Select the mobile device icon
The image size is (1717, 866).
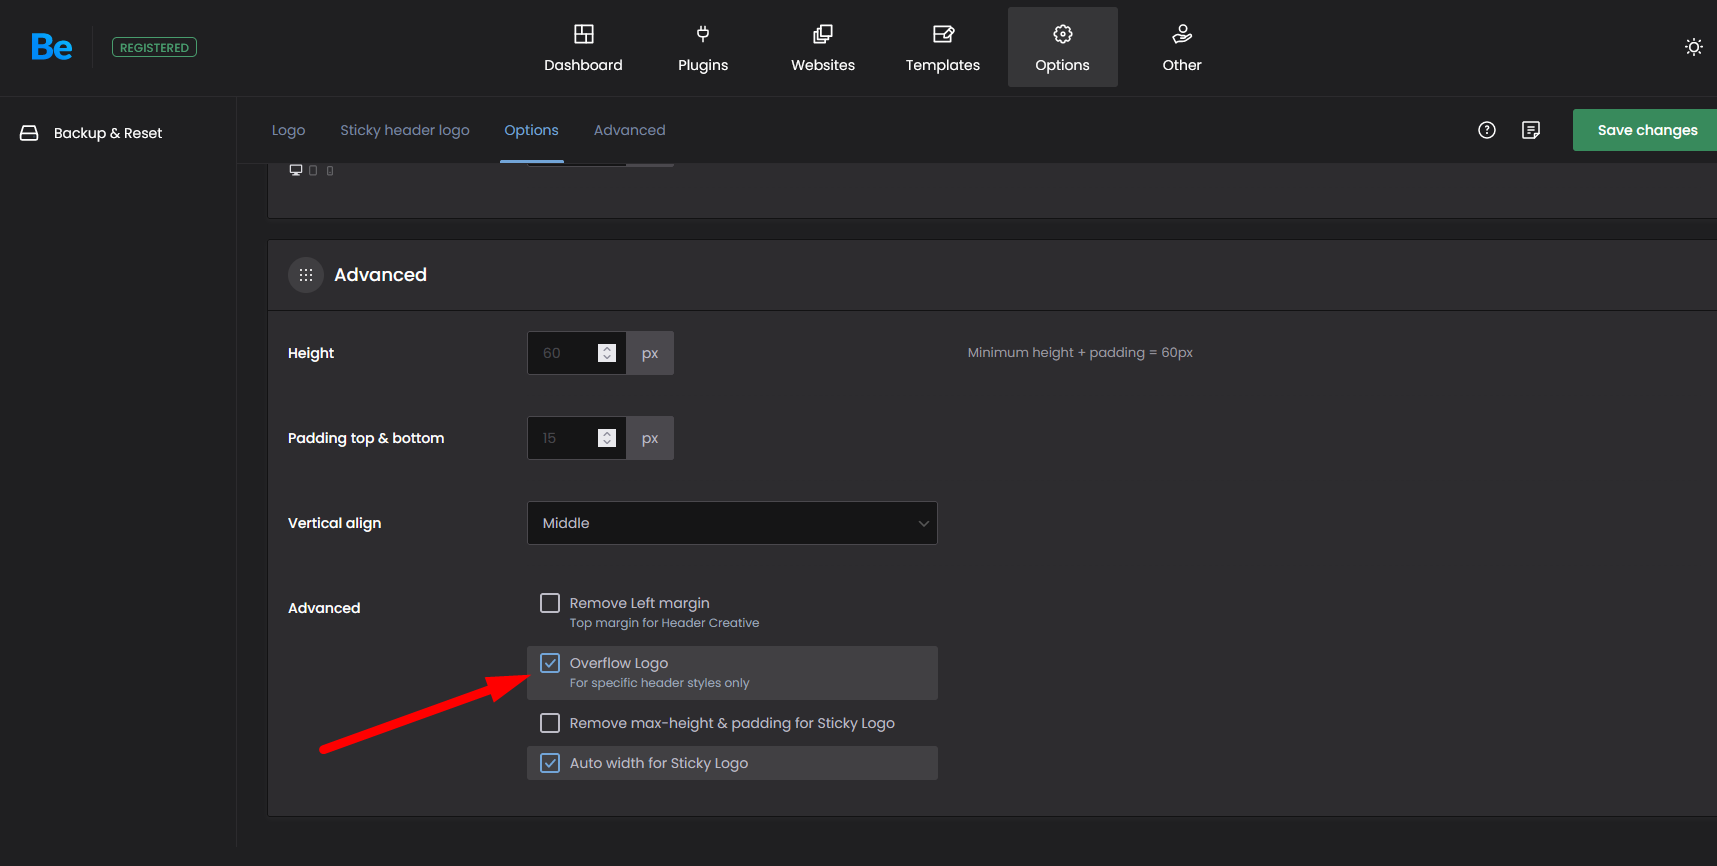click(330, 171)
